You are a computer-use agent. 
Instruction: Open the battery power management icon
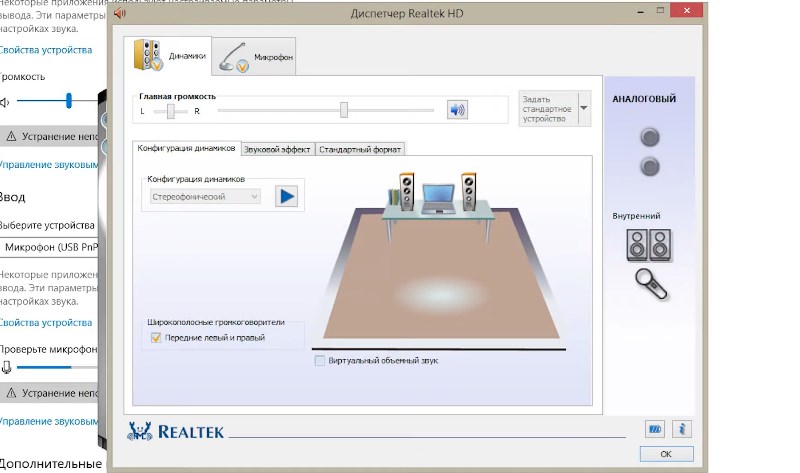tap(655, 429)
